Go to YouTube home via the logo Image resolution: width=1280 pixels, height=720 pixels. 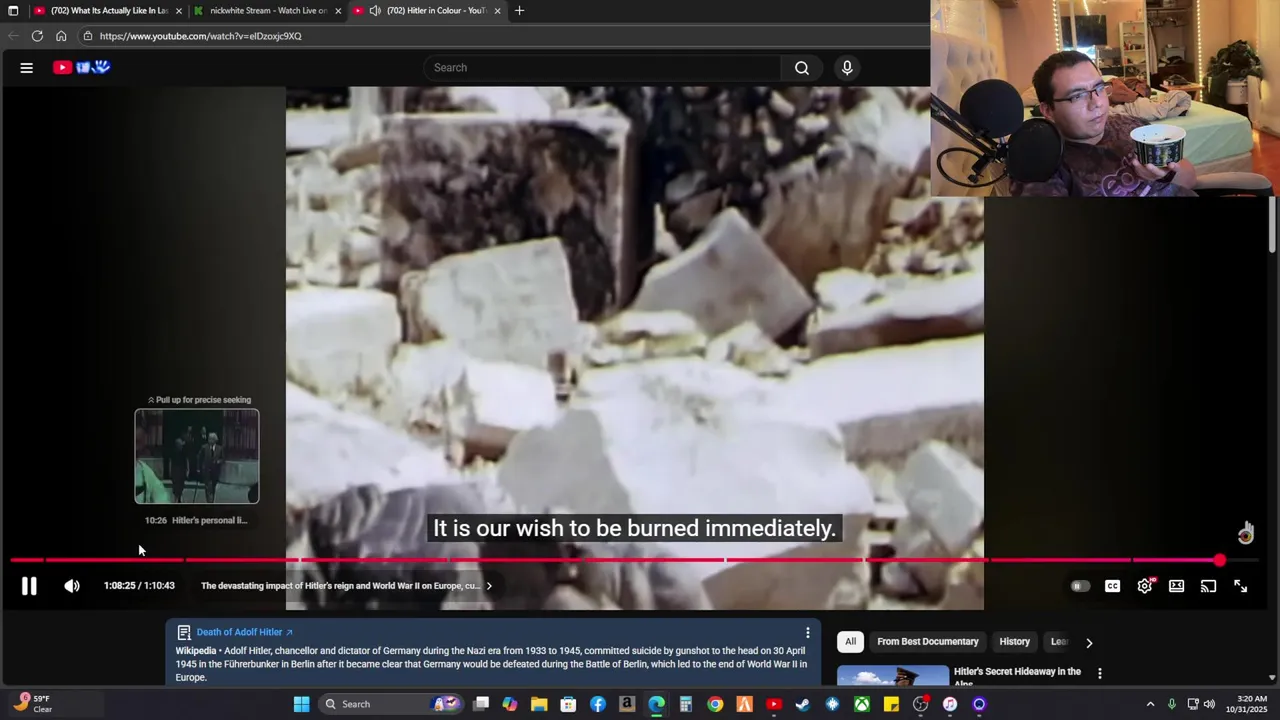[x=81, y=68]
